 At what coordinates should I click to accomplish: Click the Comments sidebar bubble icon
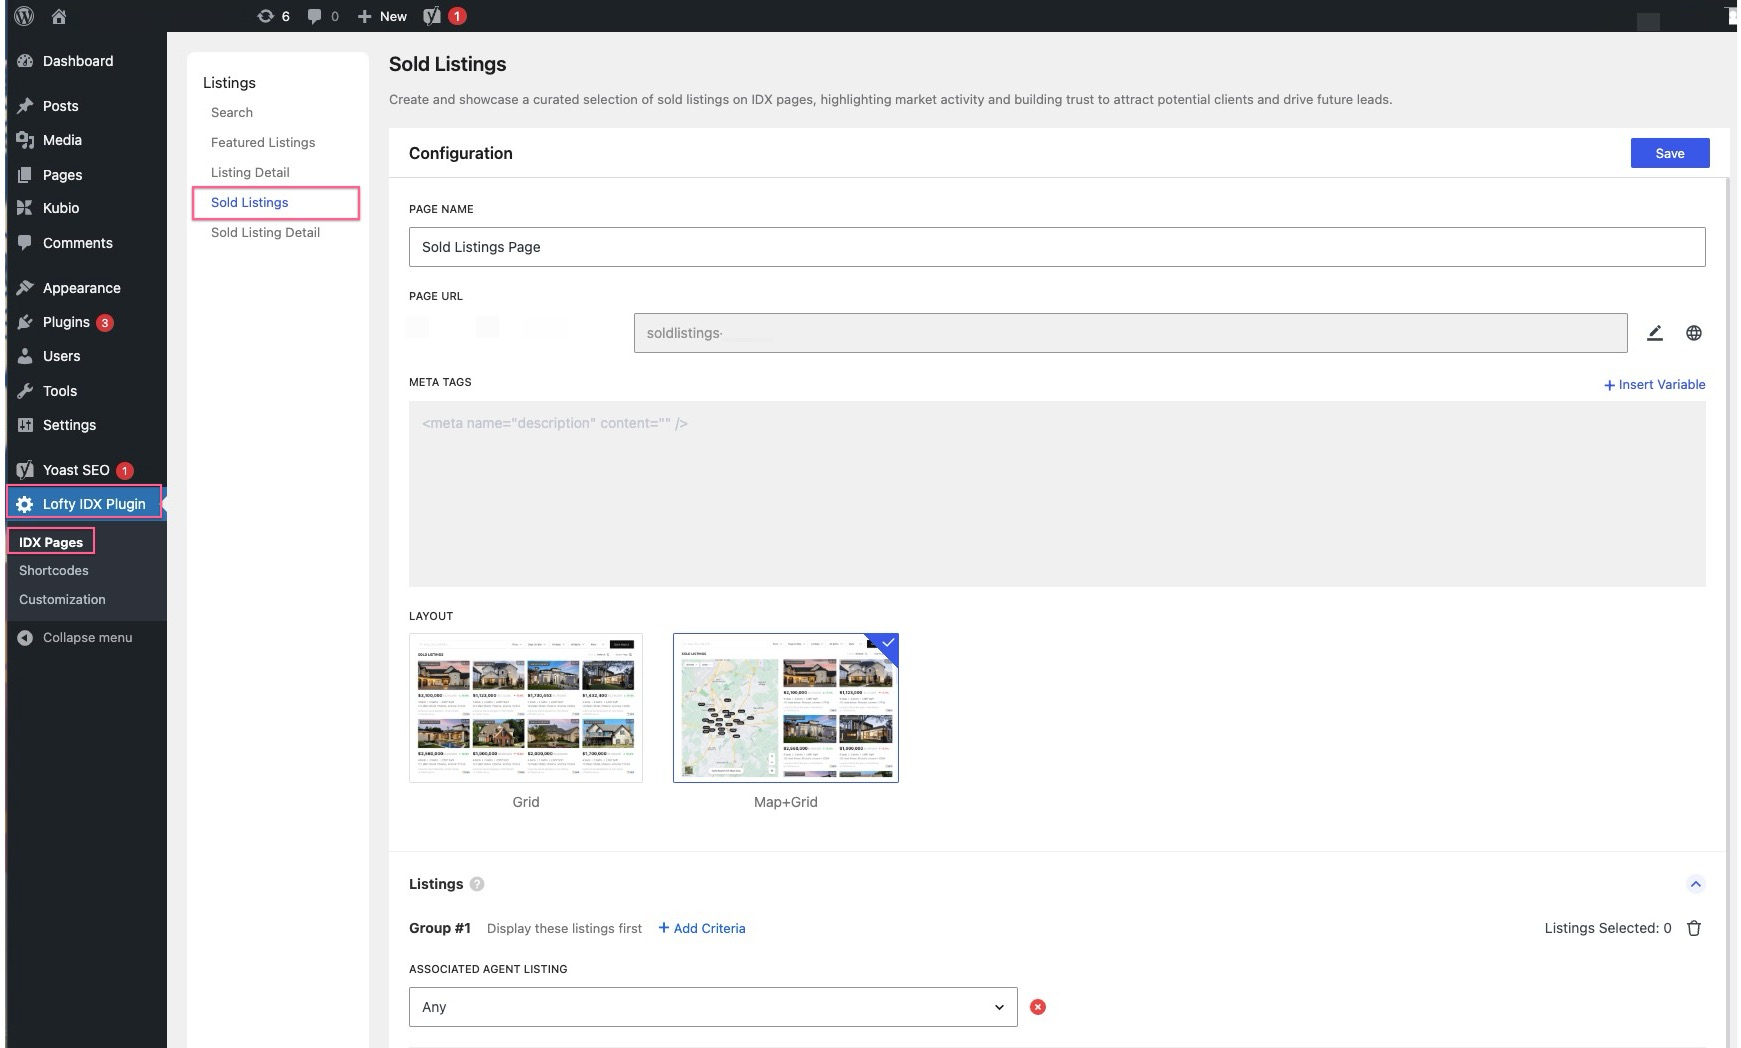[25, 243]
